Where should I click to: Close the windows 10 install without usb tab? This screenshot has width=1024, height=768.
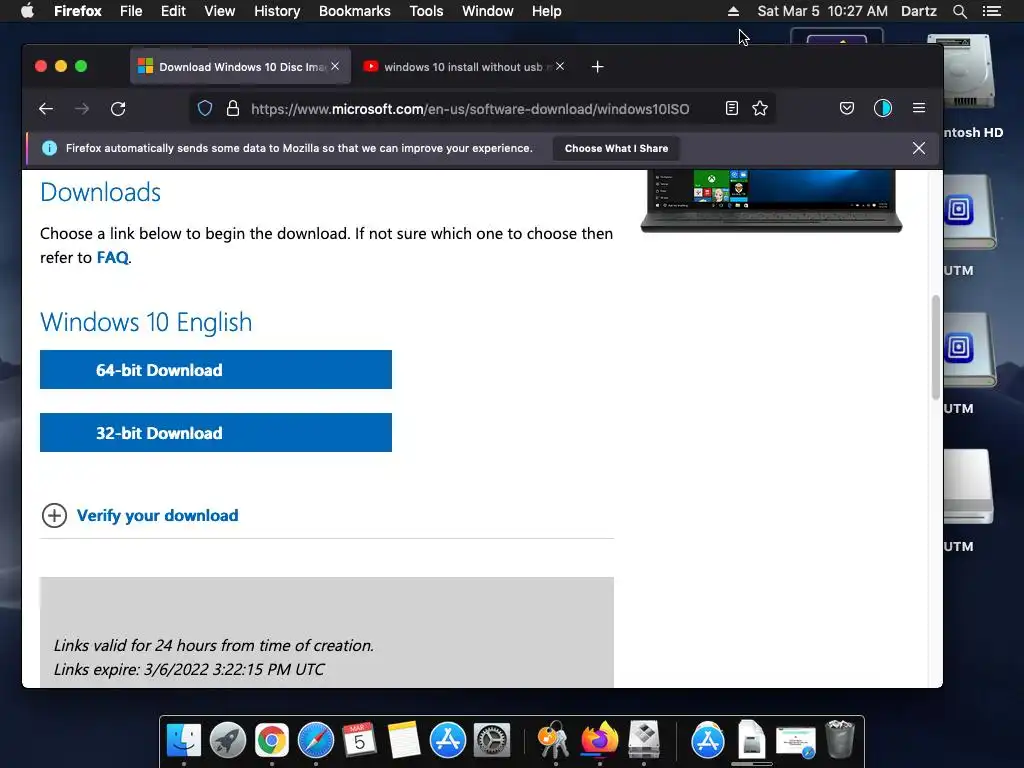point(560,67)
